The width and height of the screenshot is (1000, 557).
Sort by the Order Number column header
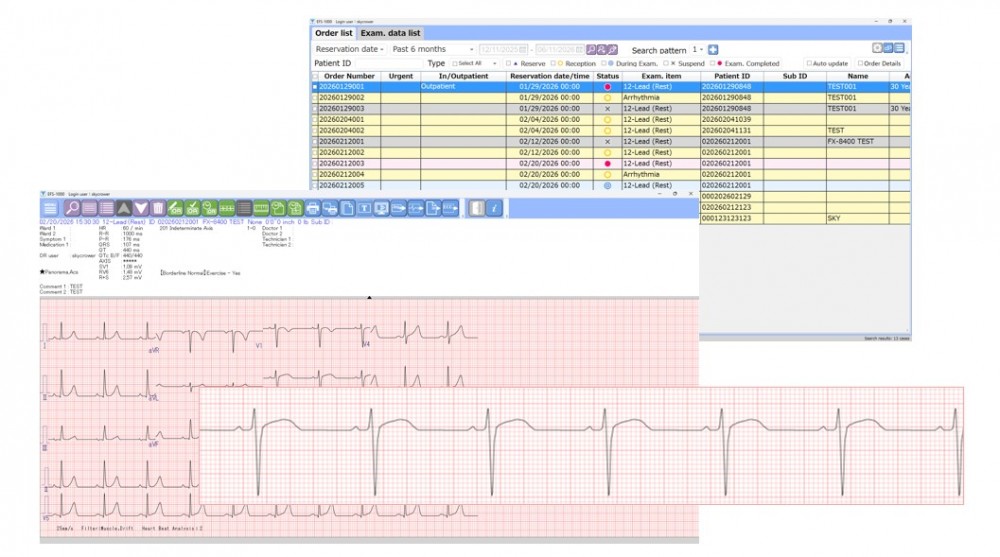pos(349,76)
